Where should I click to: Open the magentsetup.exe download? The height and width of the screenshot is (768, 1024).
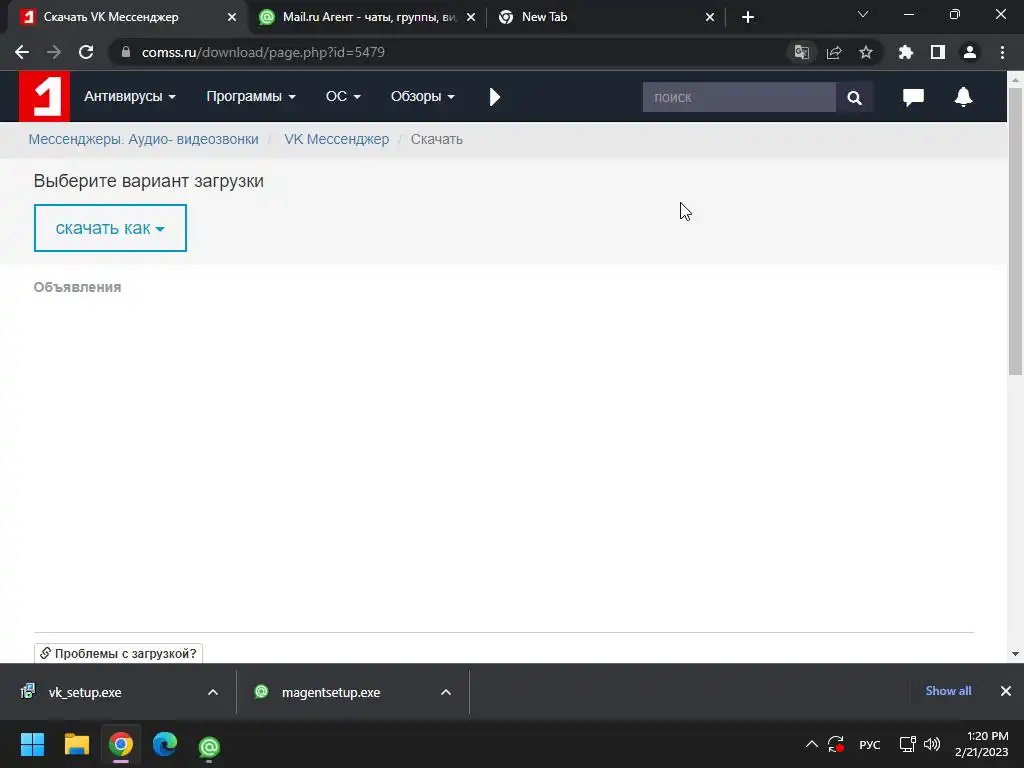tap(333, 692)
